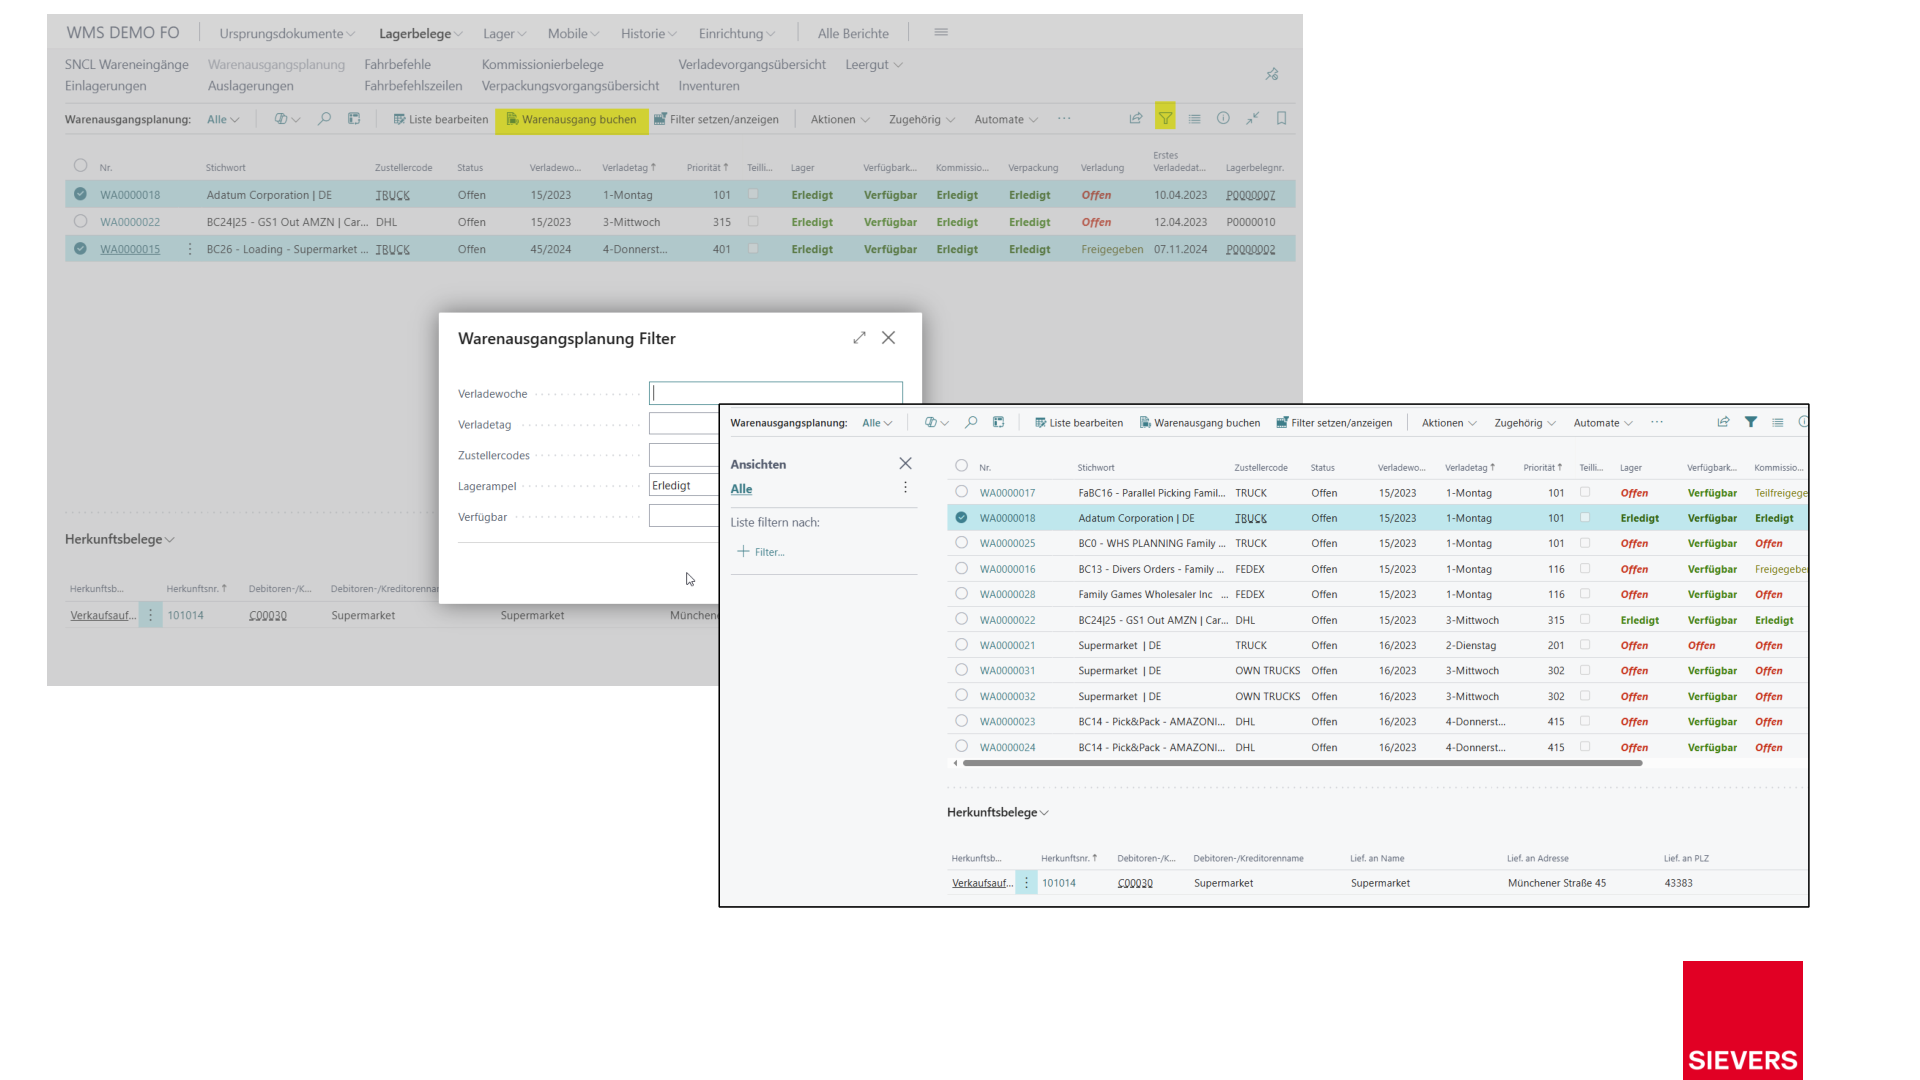Open Alle view dropdown in front window
This screenshot has width=1920, height=1080.
(x=877, y=423)
